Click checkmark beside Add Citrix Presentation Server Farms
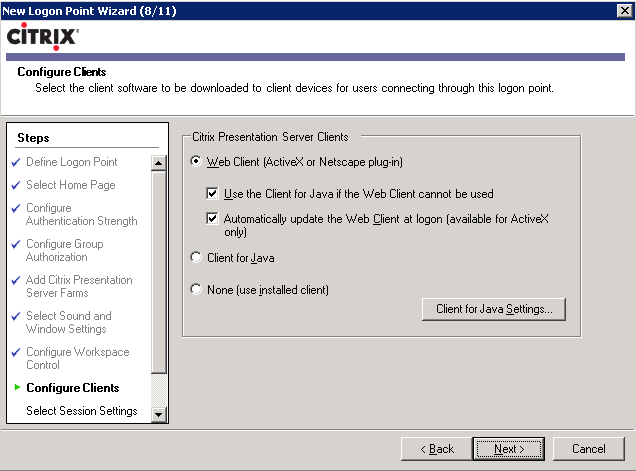The width and height of the screenshot is (636, 471). [16, 280]
